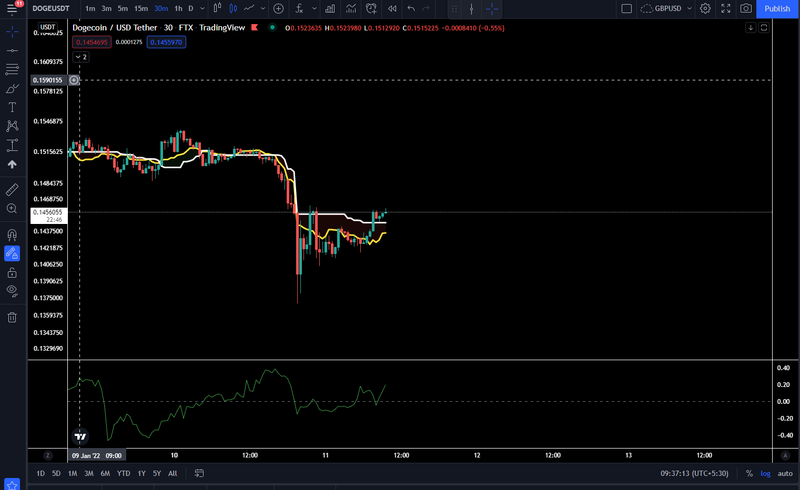The image size is (800, 490).
Task: Toggle percent scale mode
Action: [x=749, y=473]
